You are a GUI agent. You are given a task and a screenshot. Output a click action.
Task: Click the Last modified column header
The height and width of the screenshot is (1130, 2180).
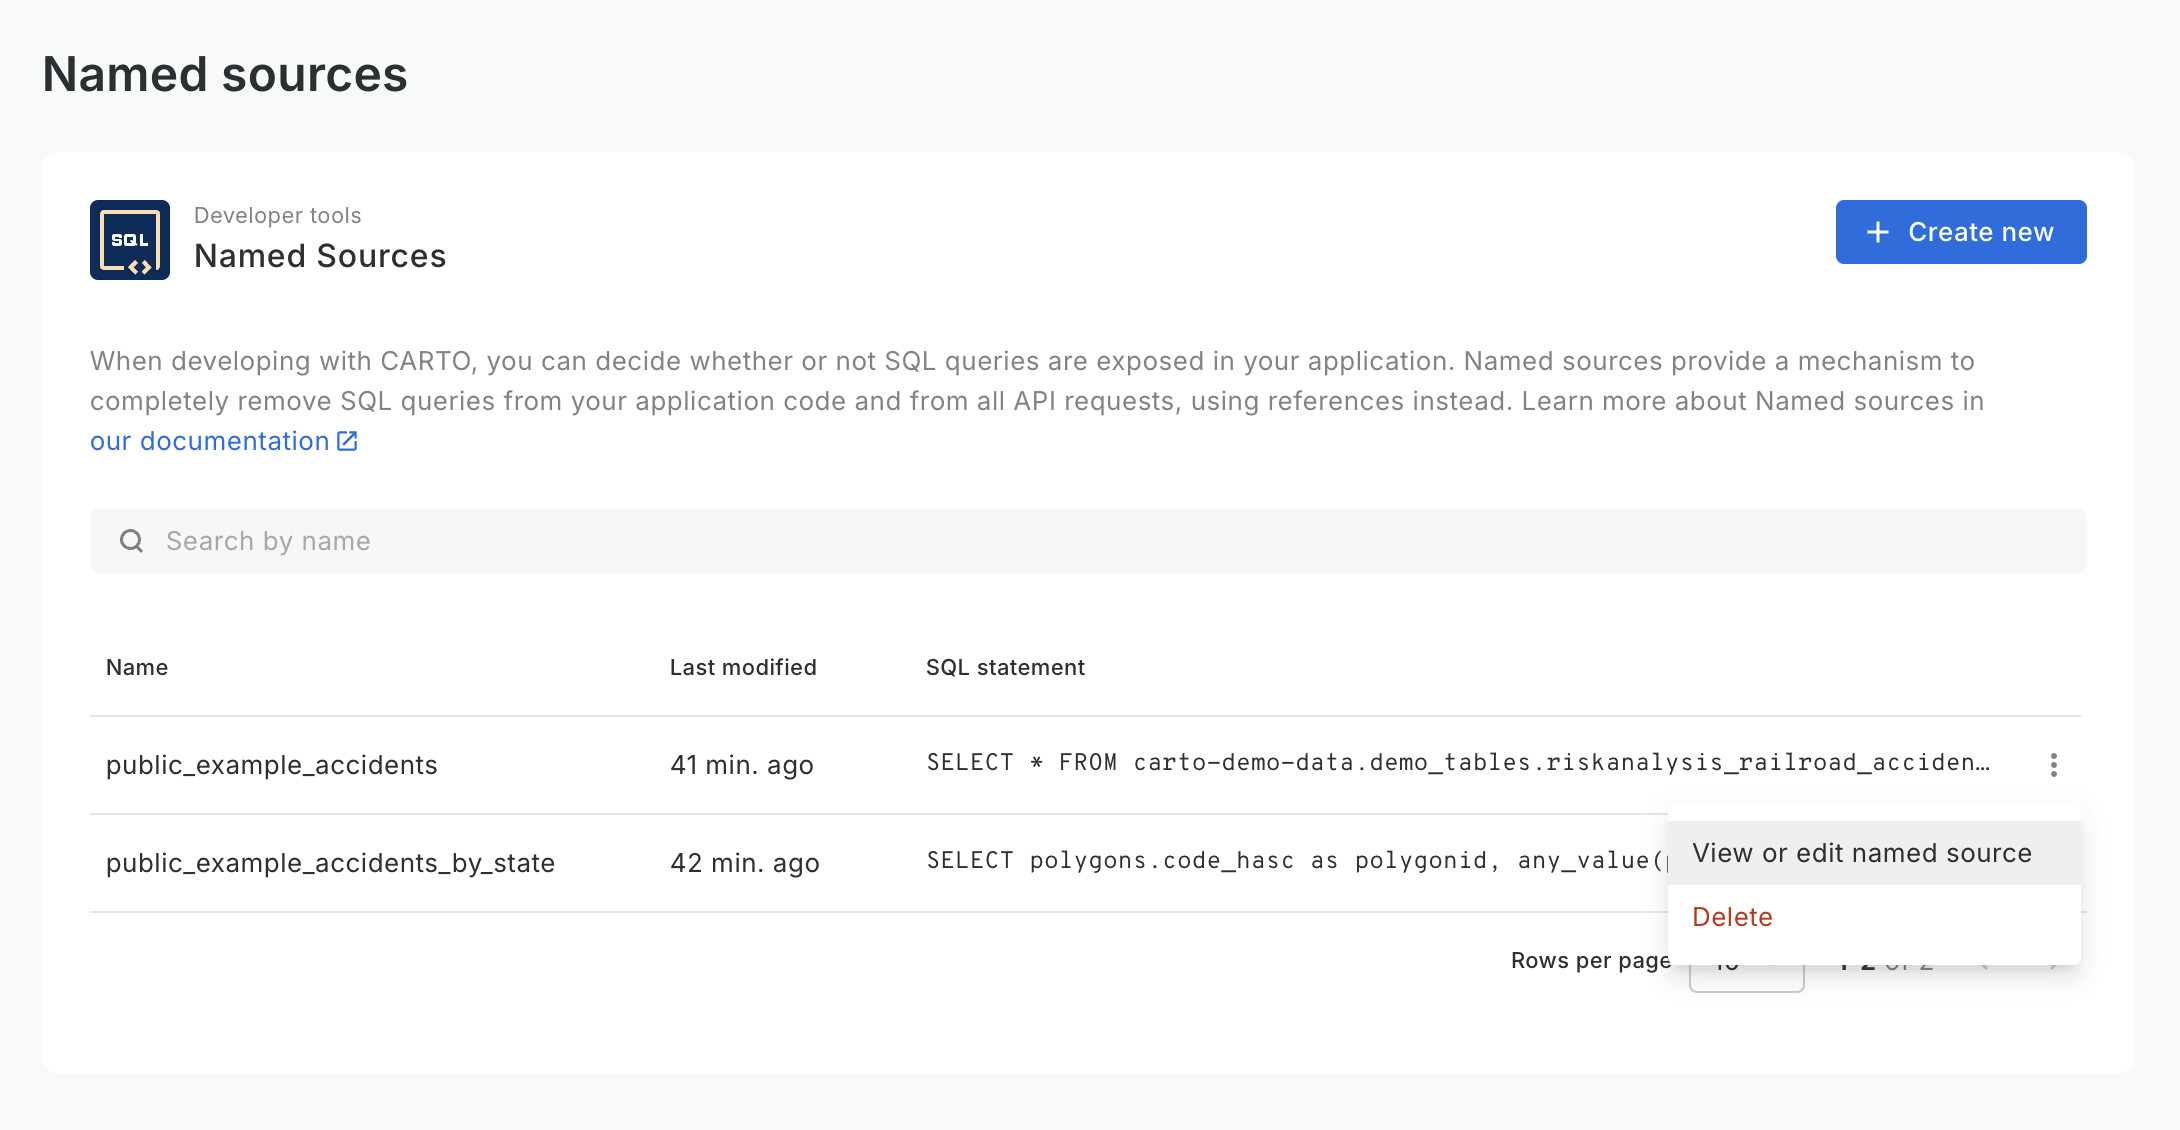[743, 667]
